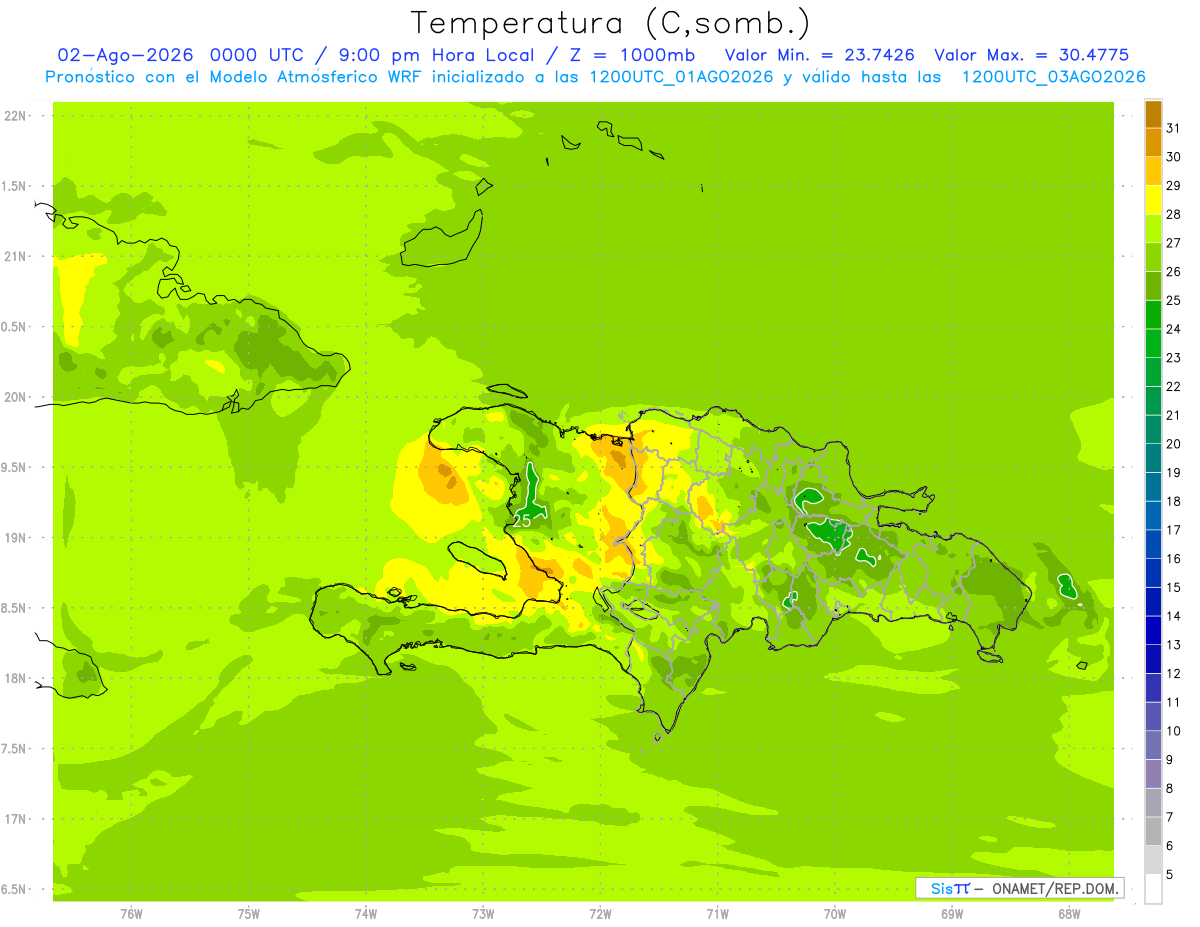Click the '69W' longitude label

pos(951,914)
